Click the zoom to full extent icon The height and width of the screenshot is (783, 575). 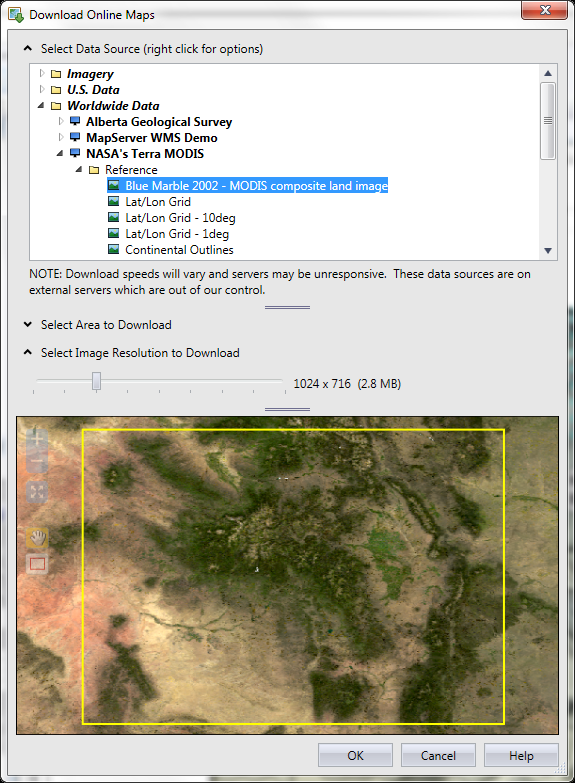coord(37,492)
